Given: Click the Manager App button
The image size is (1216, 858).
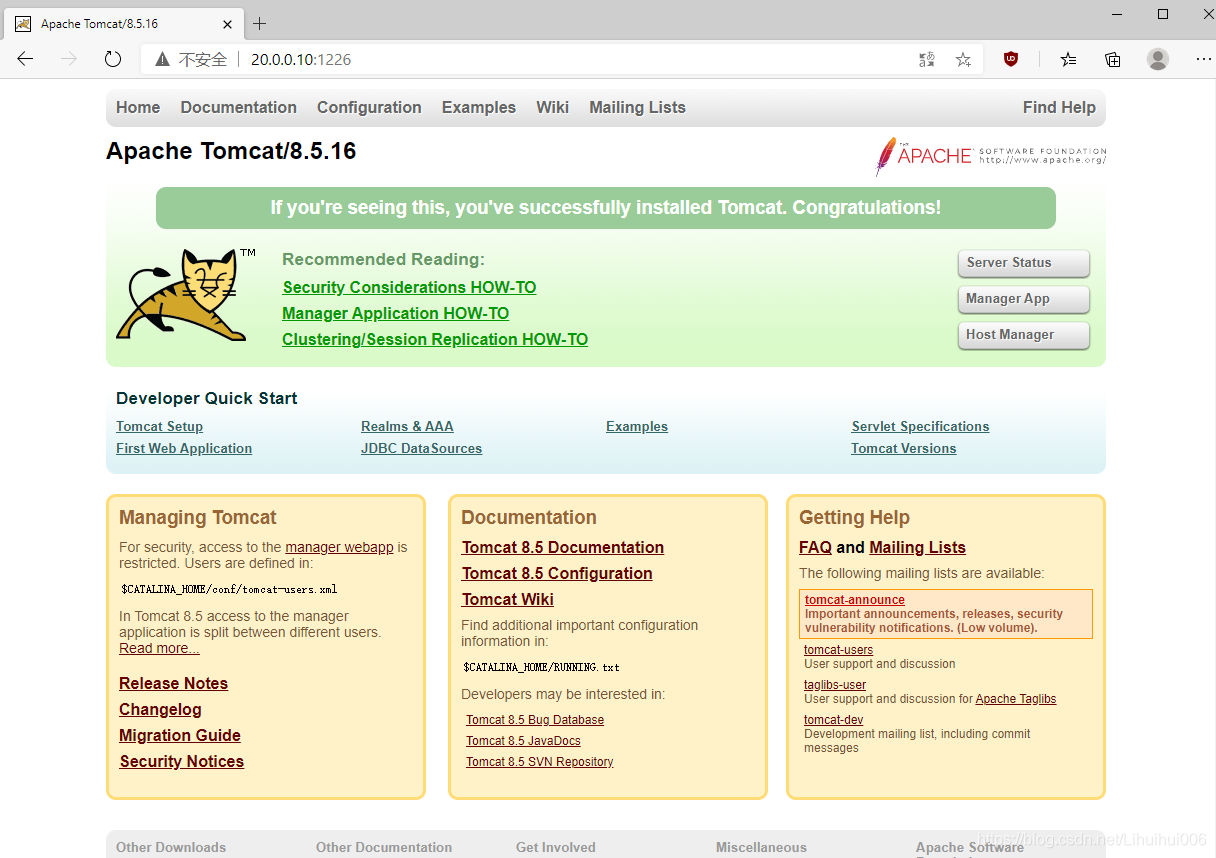Looking at the screenshot, I should tap(1023, 299).
